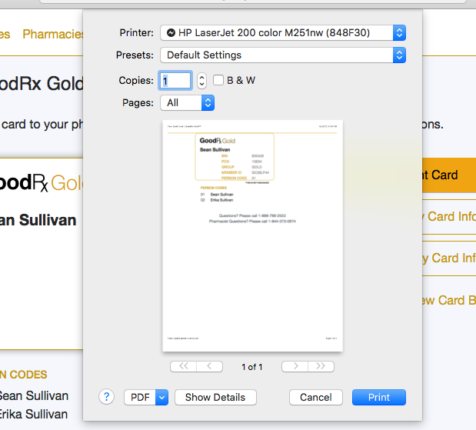Jump to last page in preview

click(321, 366)
